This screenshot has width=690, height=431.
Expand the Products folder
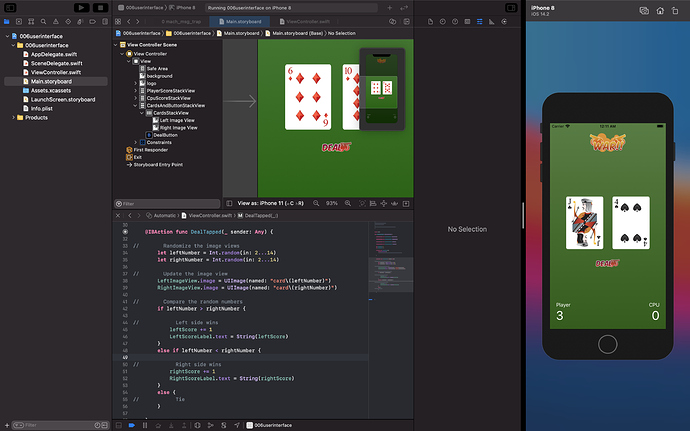pos(14,118)
